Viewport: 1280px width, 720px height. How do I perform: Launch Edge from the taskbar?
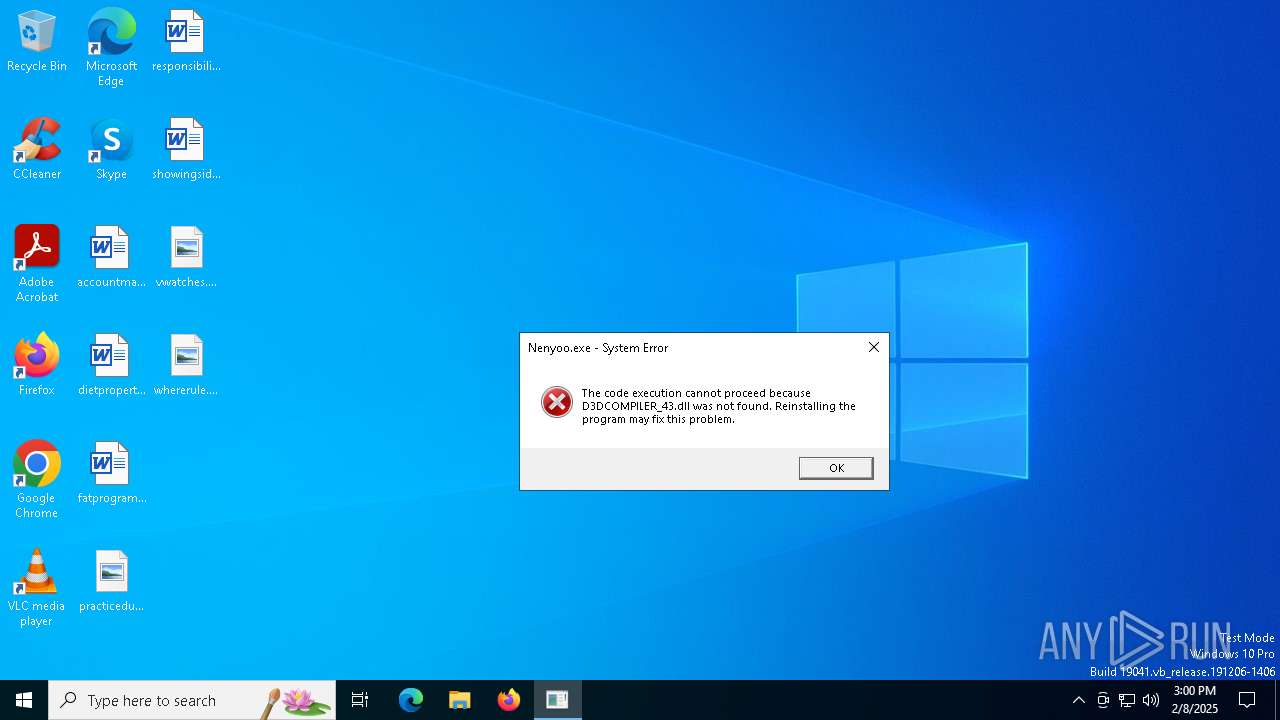click(x=411, y=700)
